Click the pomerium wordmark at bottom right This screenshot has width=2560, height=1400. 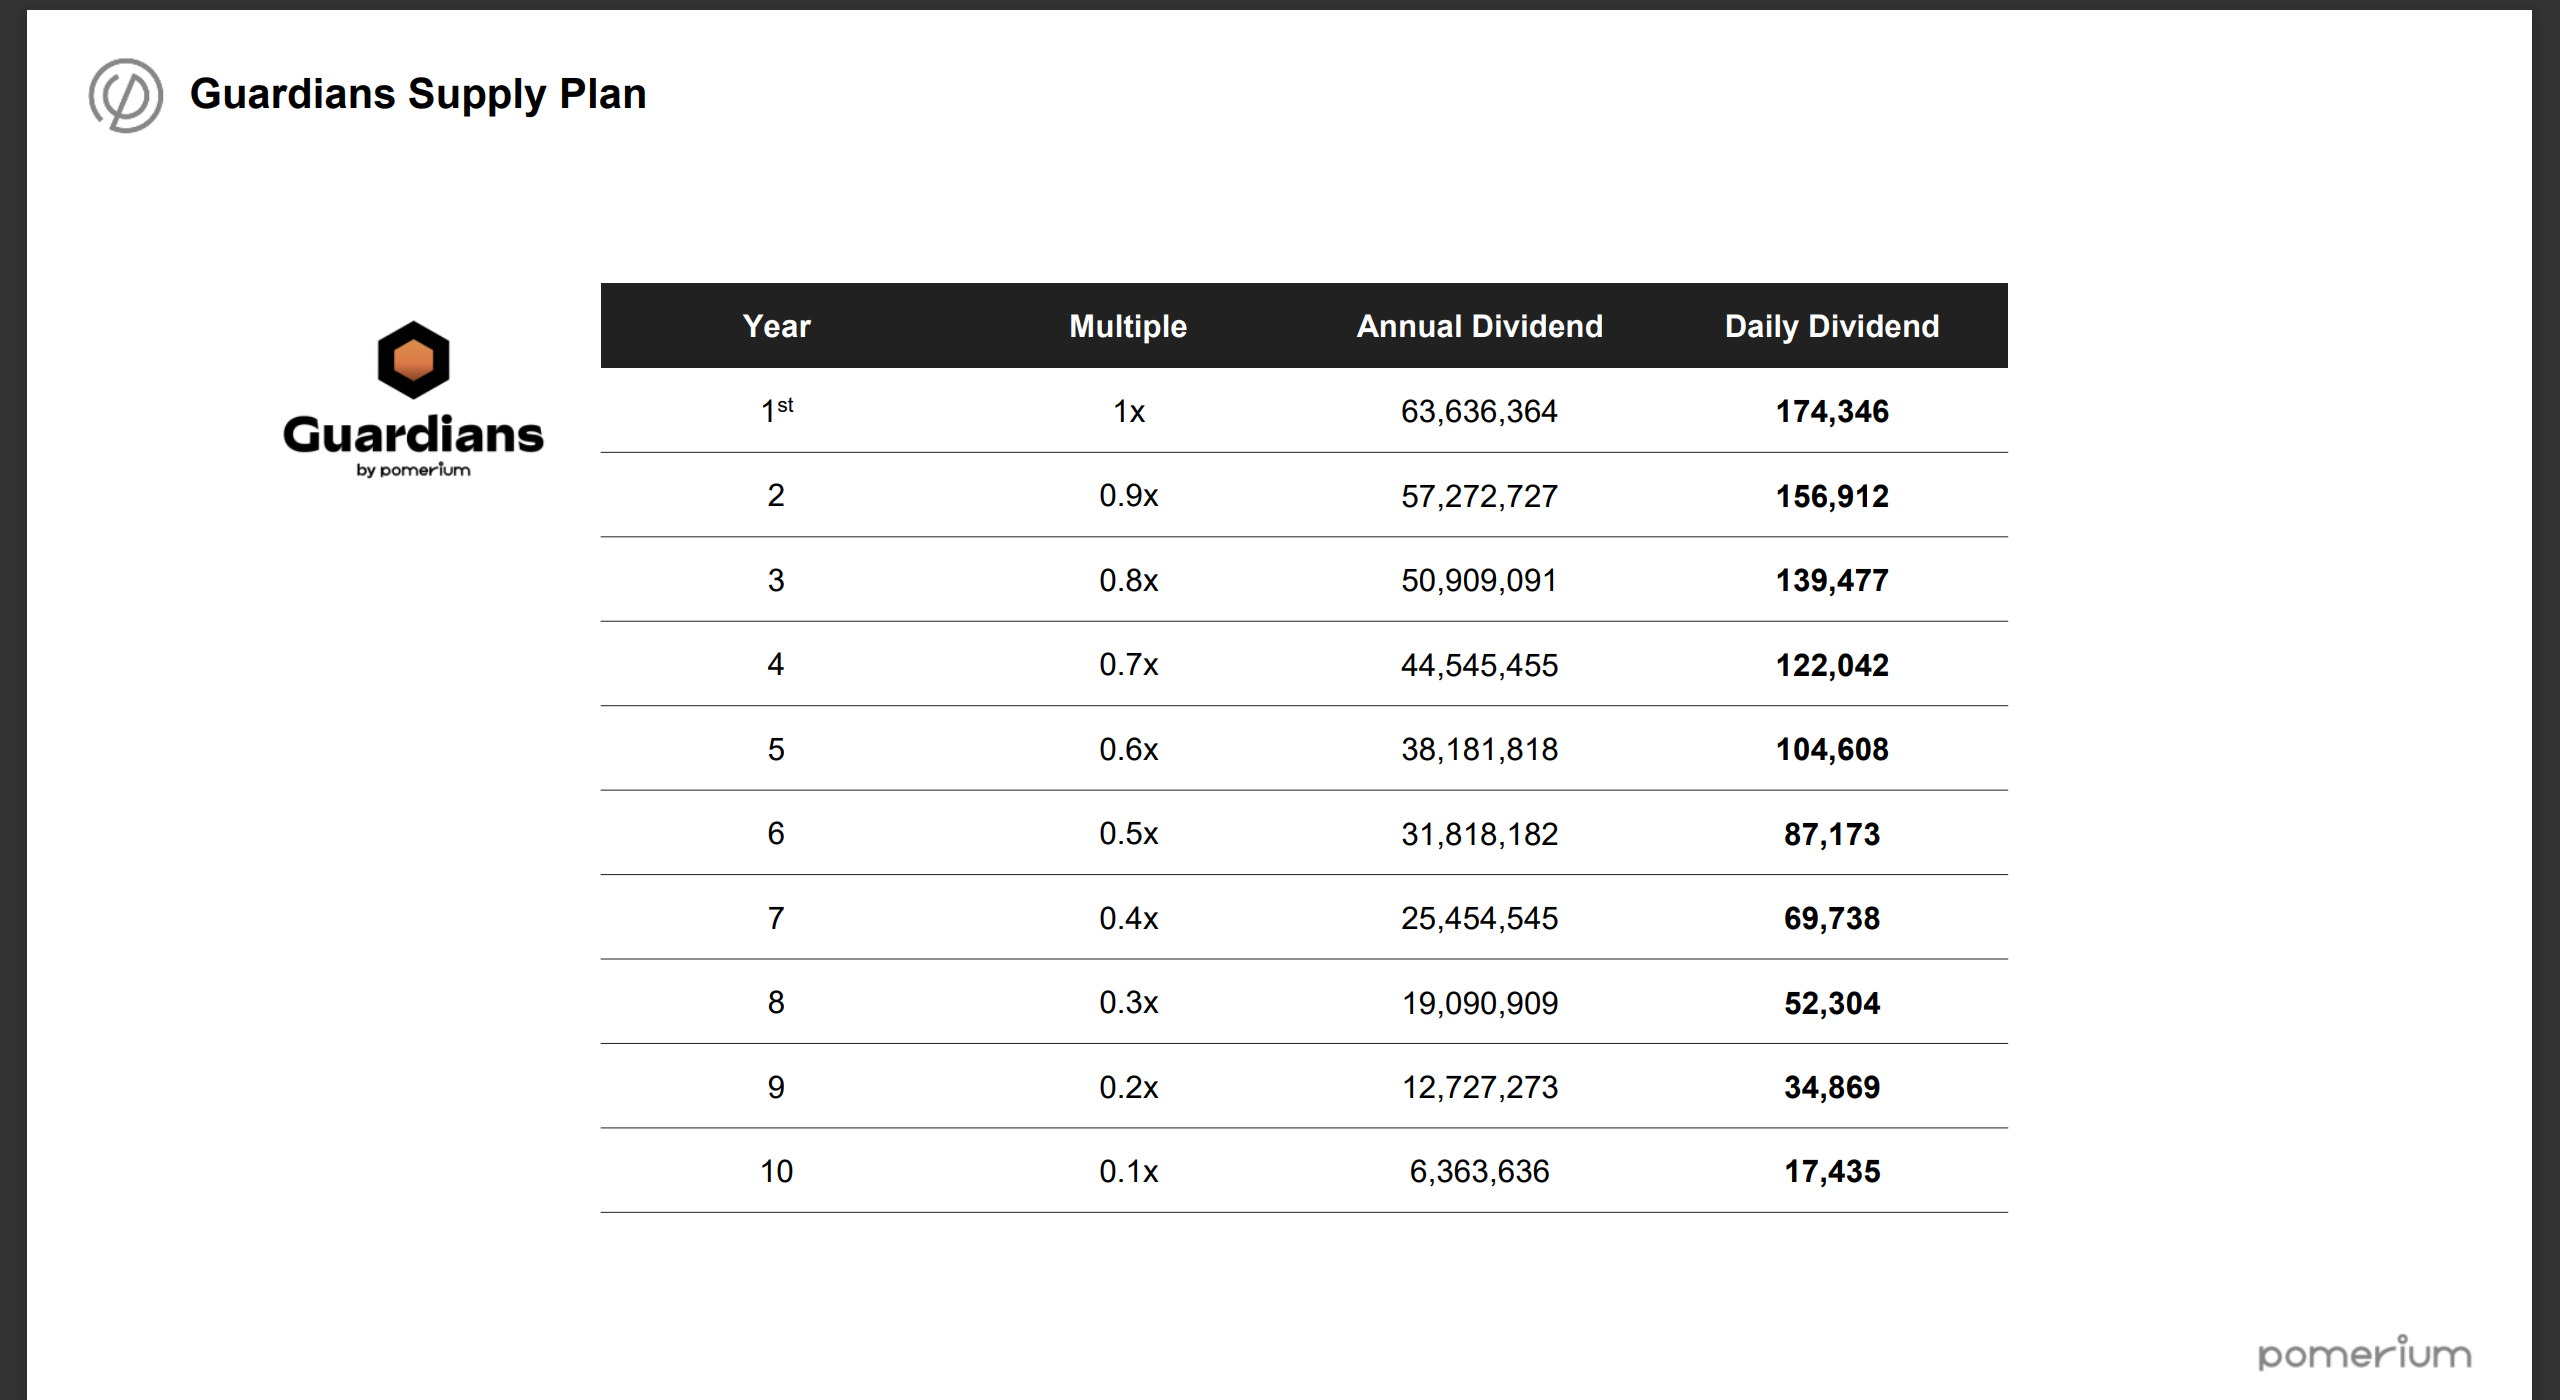tap(2364, 1354)
